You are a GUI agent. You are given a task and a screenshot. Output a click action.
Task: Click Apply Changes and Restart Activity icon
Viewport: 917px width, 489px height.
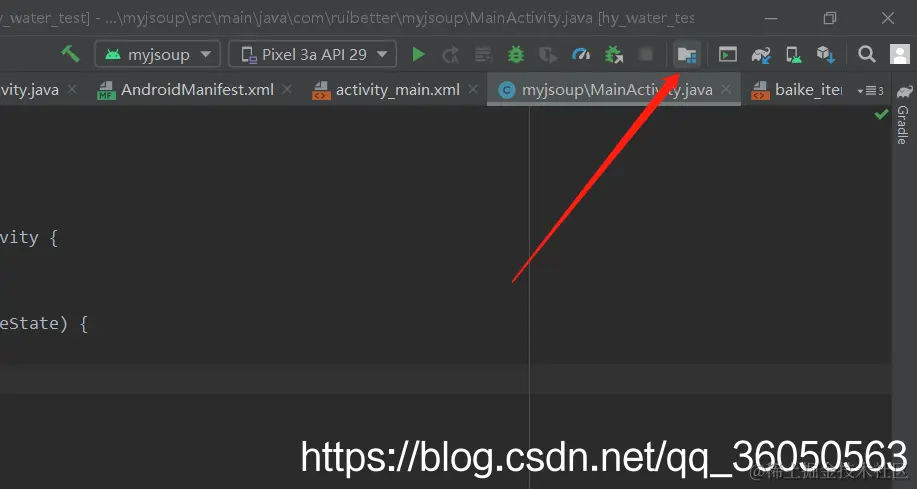[x=450, y=55]
